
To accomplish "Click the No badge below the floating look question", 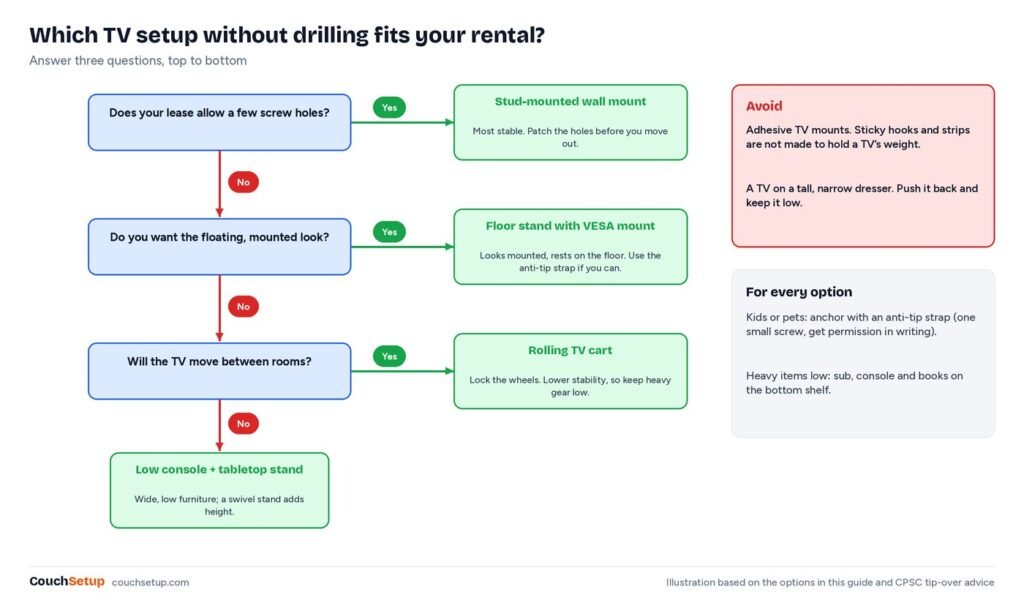I will 244,306.
